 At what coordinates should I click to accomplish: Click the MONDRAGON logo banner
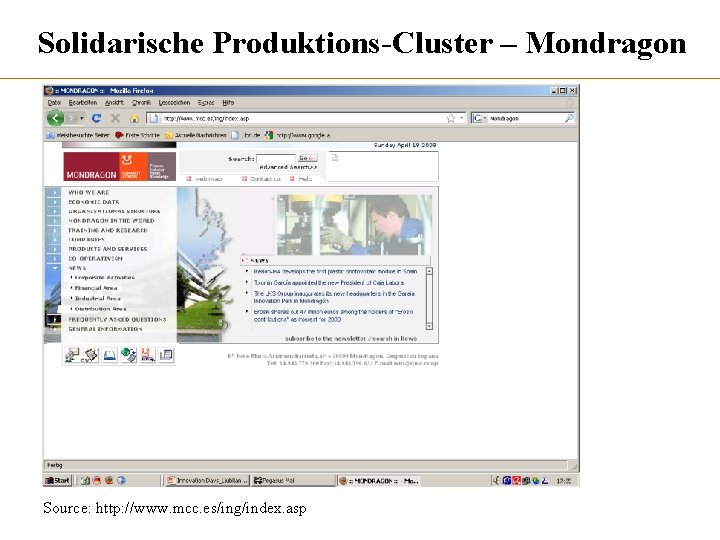tap(119, 166)
